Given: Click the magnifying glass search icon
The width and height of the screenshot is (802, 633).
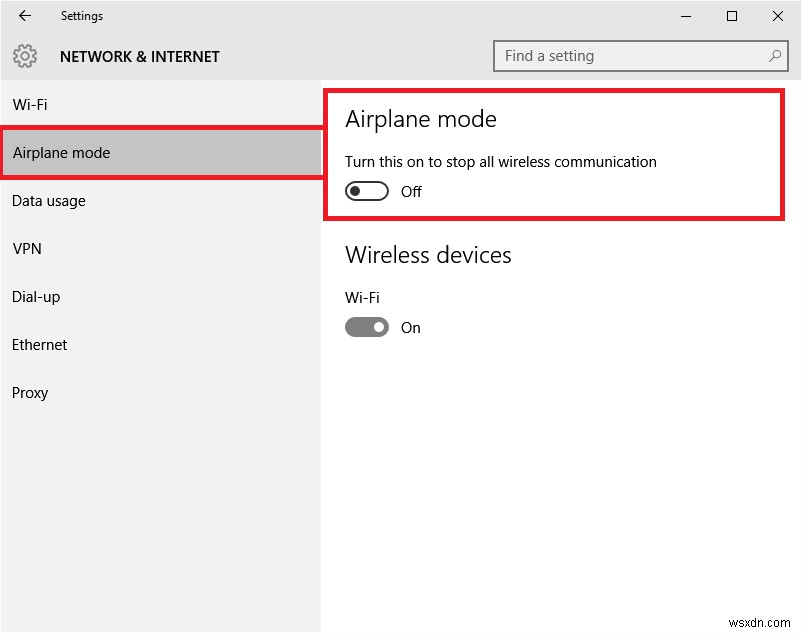Looking at the screenshot, I should [775, 56].
